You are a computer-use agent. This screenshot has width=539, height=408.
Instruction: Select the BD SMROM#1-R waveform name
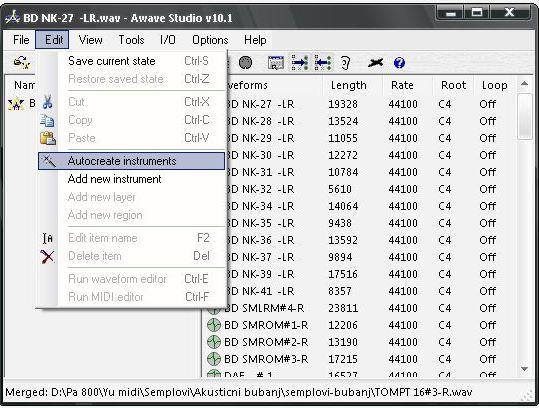tap(266, 325)
